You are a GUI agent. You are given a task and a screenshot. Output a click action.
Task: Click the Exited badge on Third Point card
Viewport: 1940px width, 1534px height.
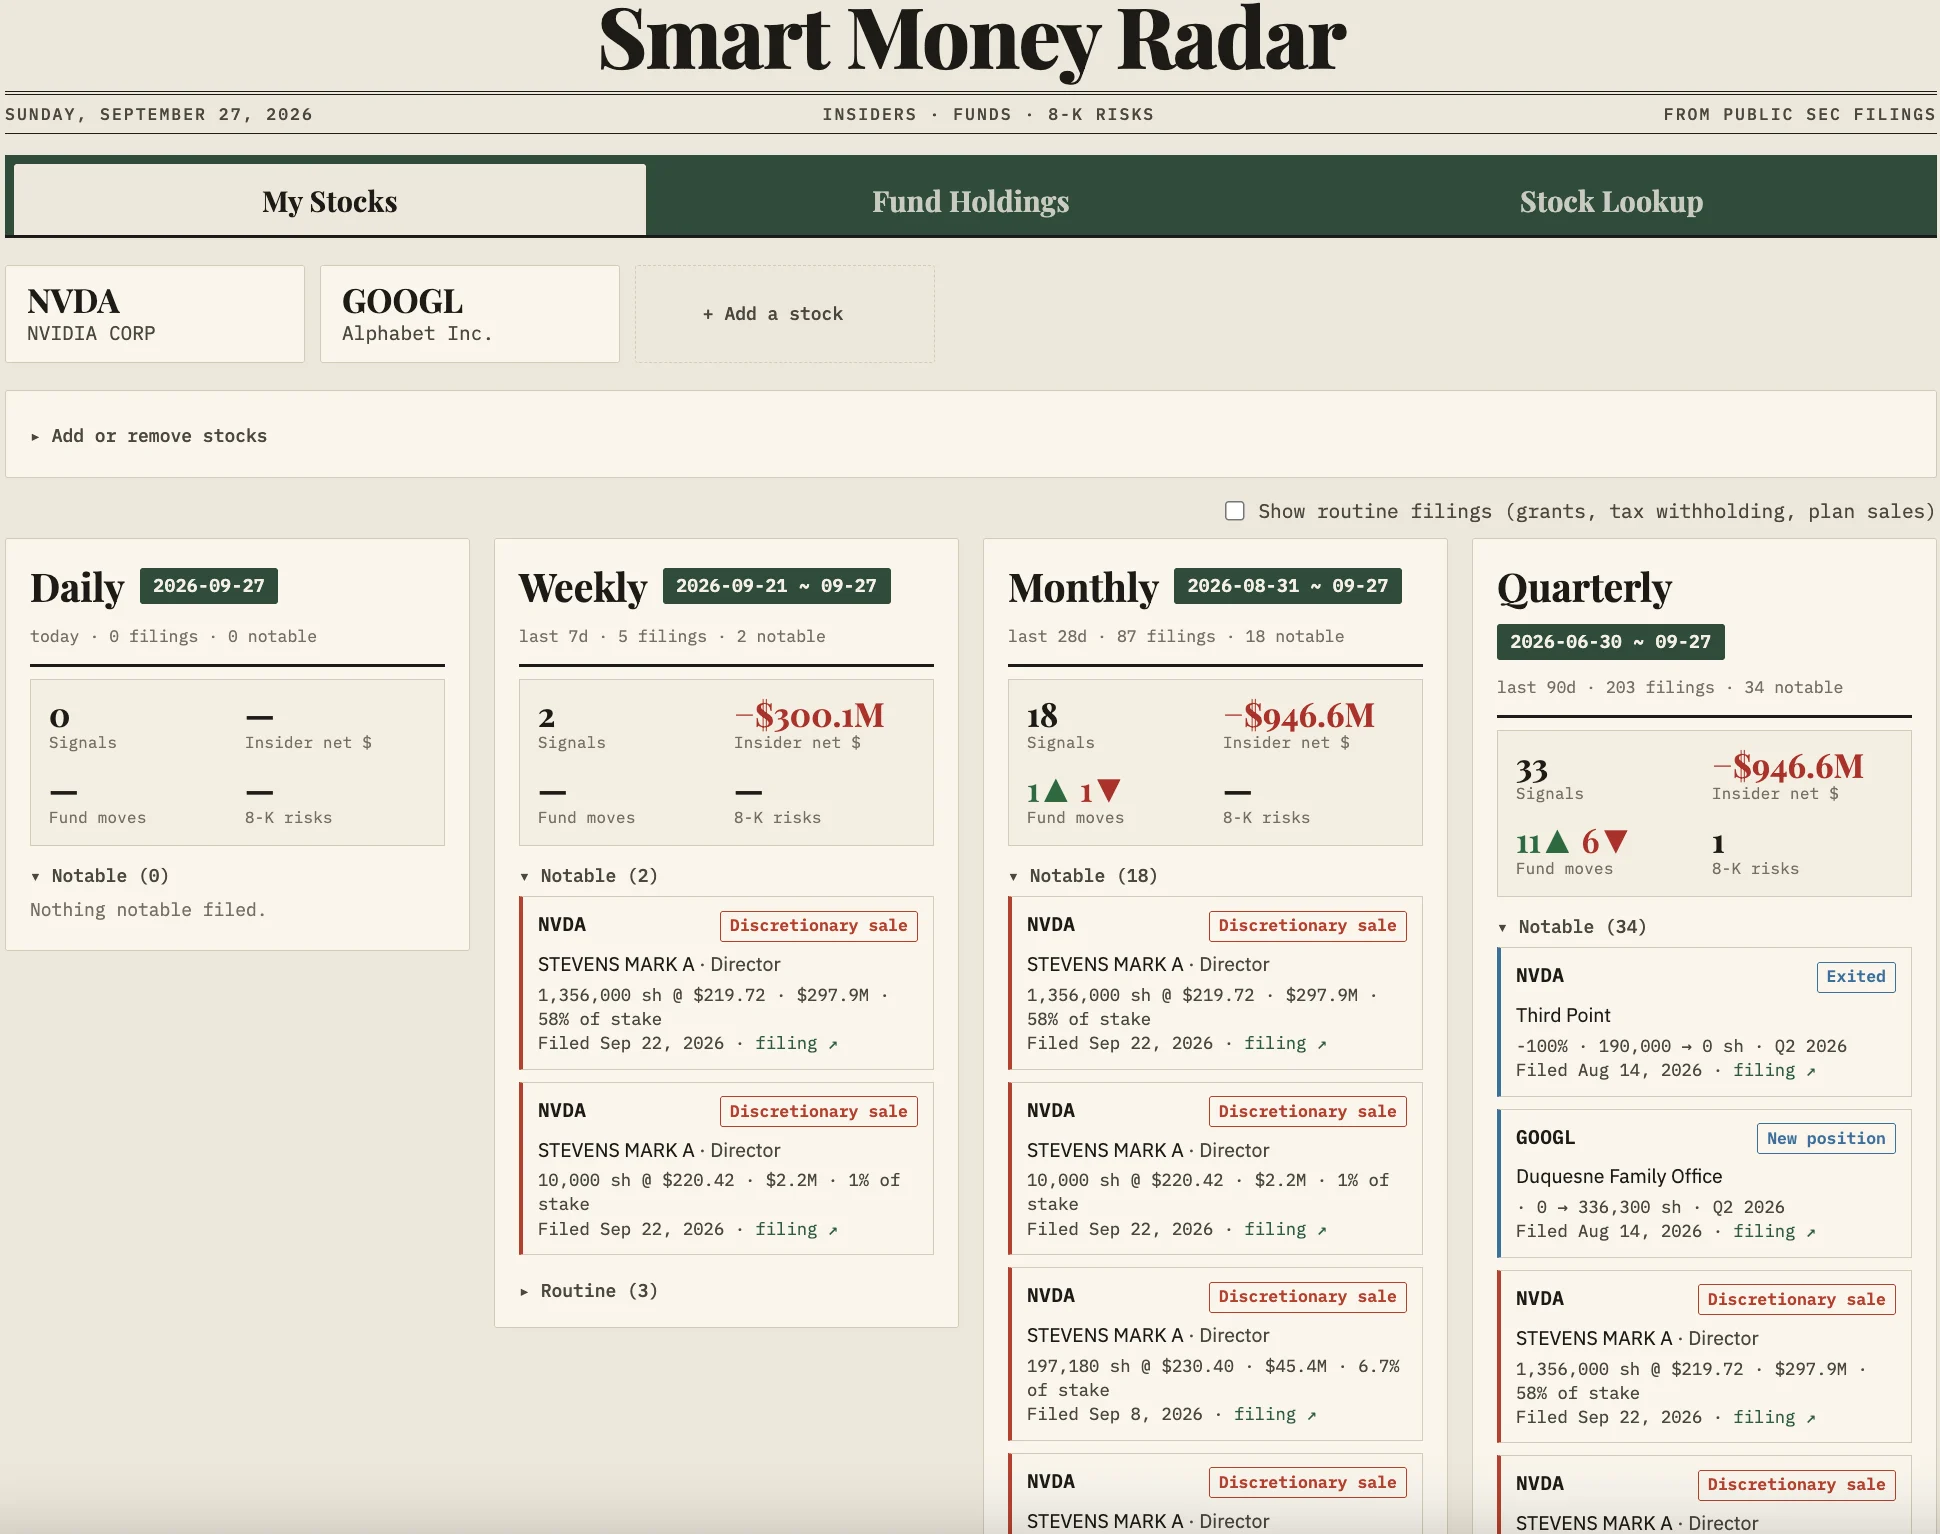1856,977
